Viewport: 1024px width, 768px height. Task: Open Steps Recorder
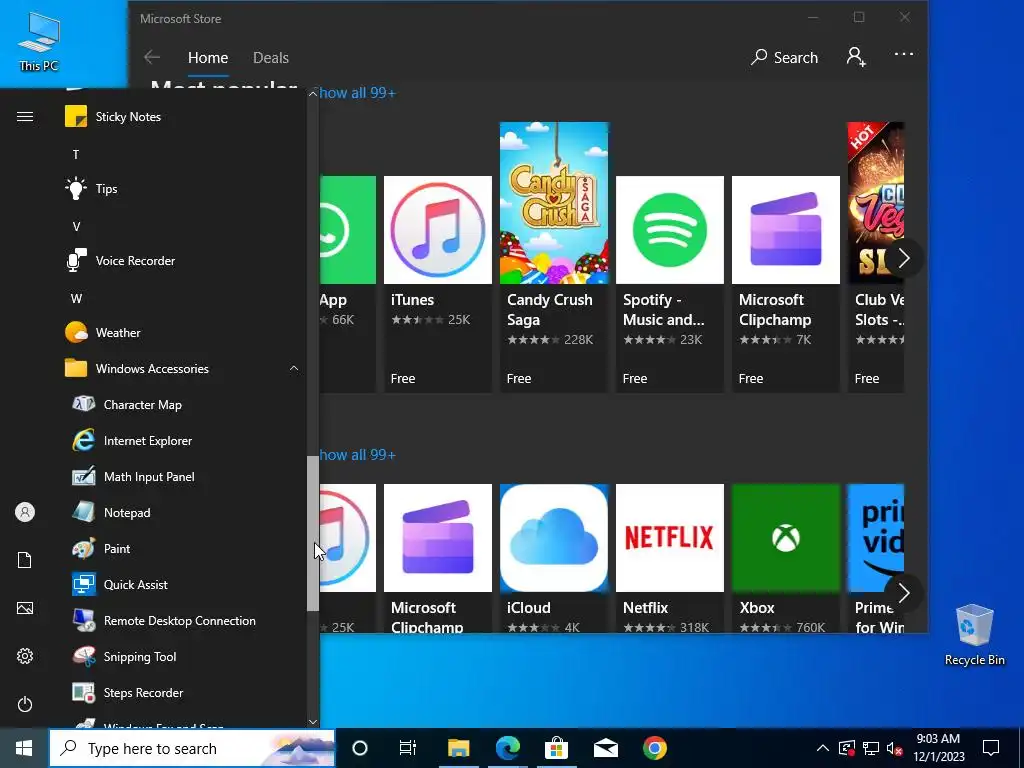click(x=183, y=693)
